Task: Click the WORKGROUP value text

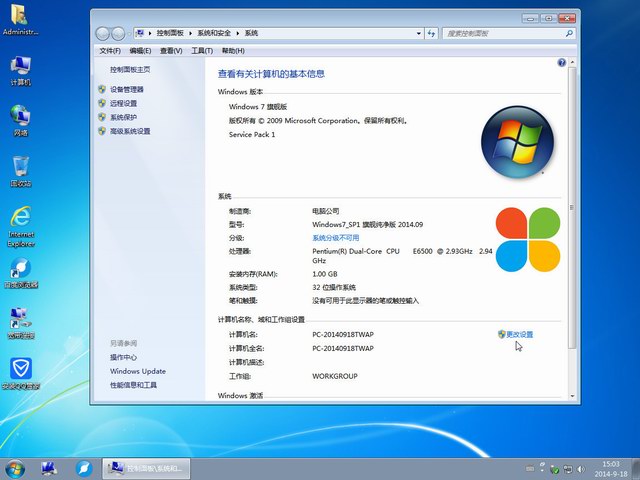Action: tap(335, 376)
